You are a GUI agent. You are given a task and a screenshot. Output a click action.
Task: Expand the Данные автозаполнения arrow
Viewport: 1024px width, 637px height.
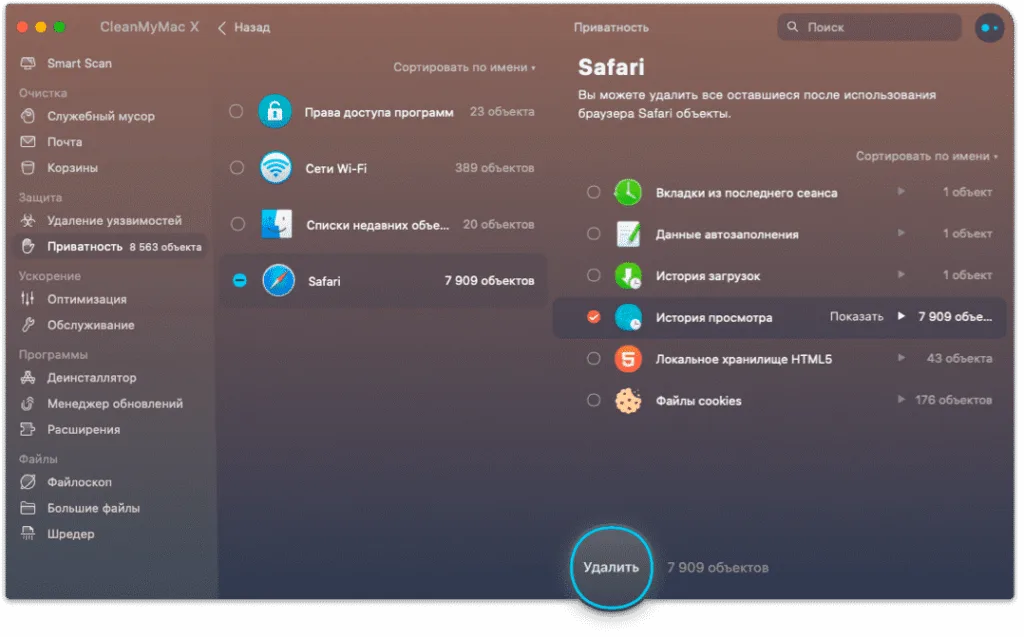901,233
